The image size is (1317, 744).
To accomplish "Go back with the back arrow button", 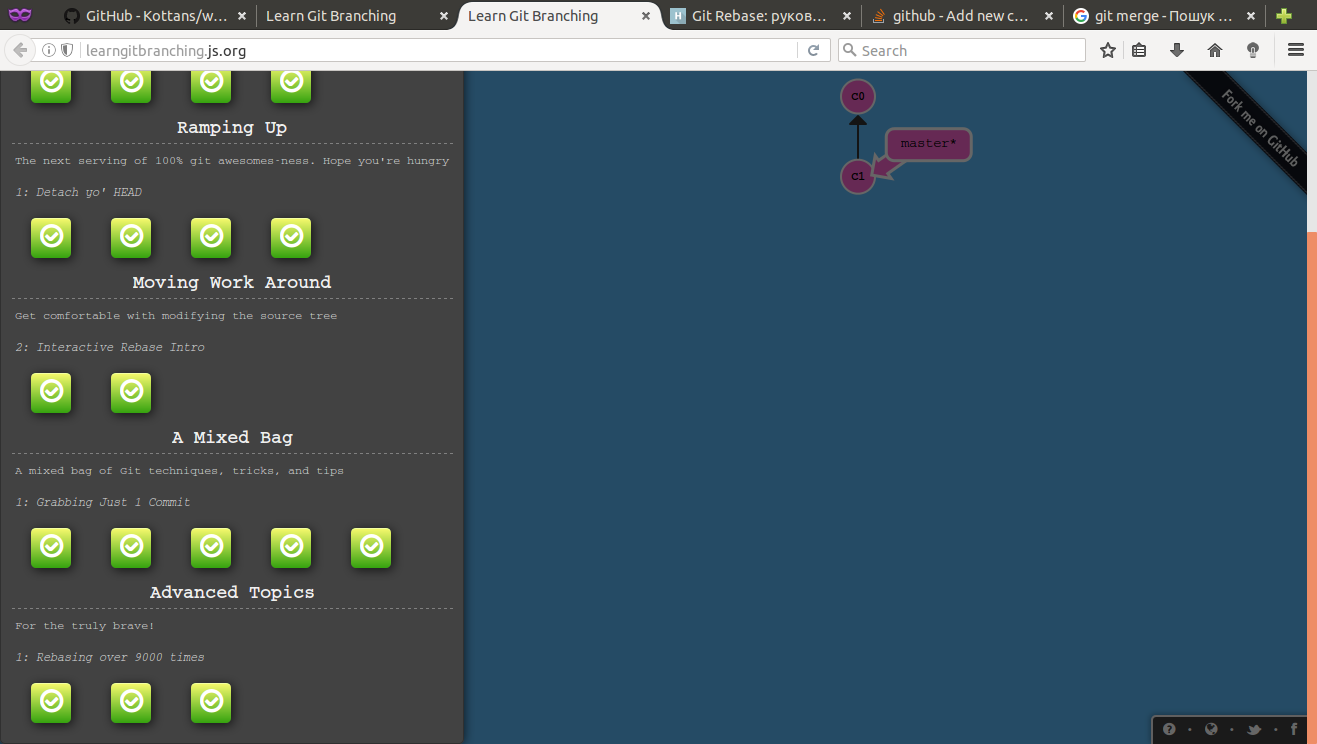I will pyautogui.click(x=19, y=50).
